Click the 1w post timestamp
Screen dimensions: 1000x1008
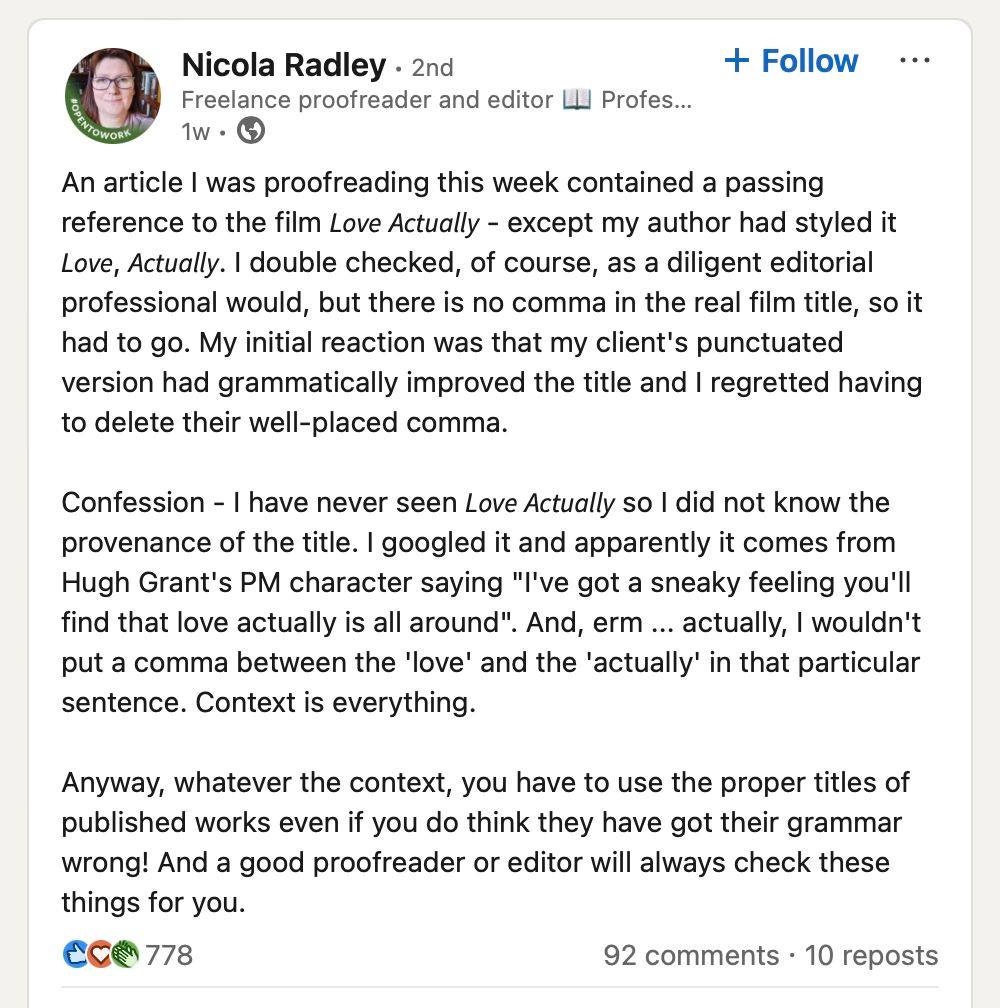click(x=195, y=132)
